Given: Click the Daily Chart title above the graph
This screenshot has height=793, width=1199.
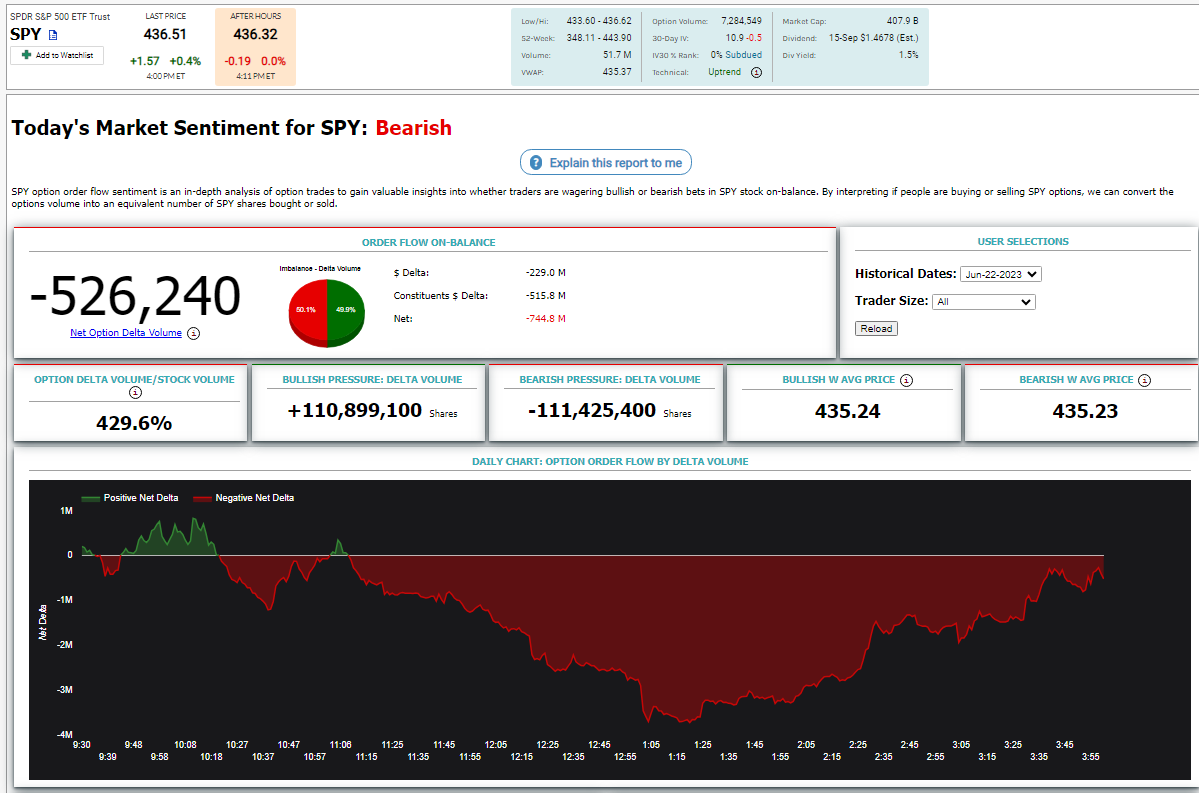Looking at the screenshot, I should tap(610, 462).
